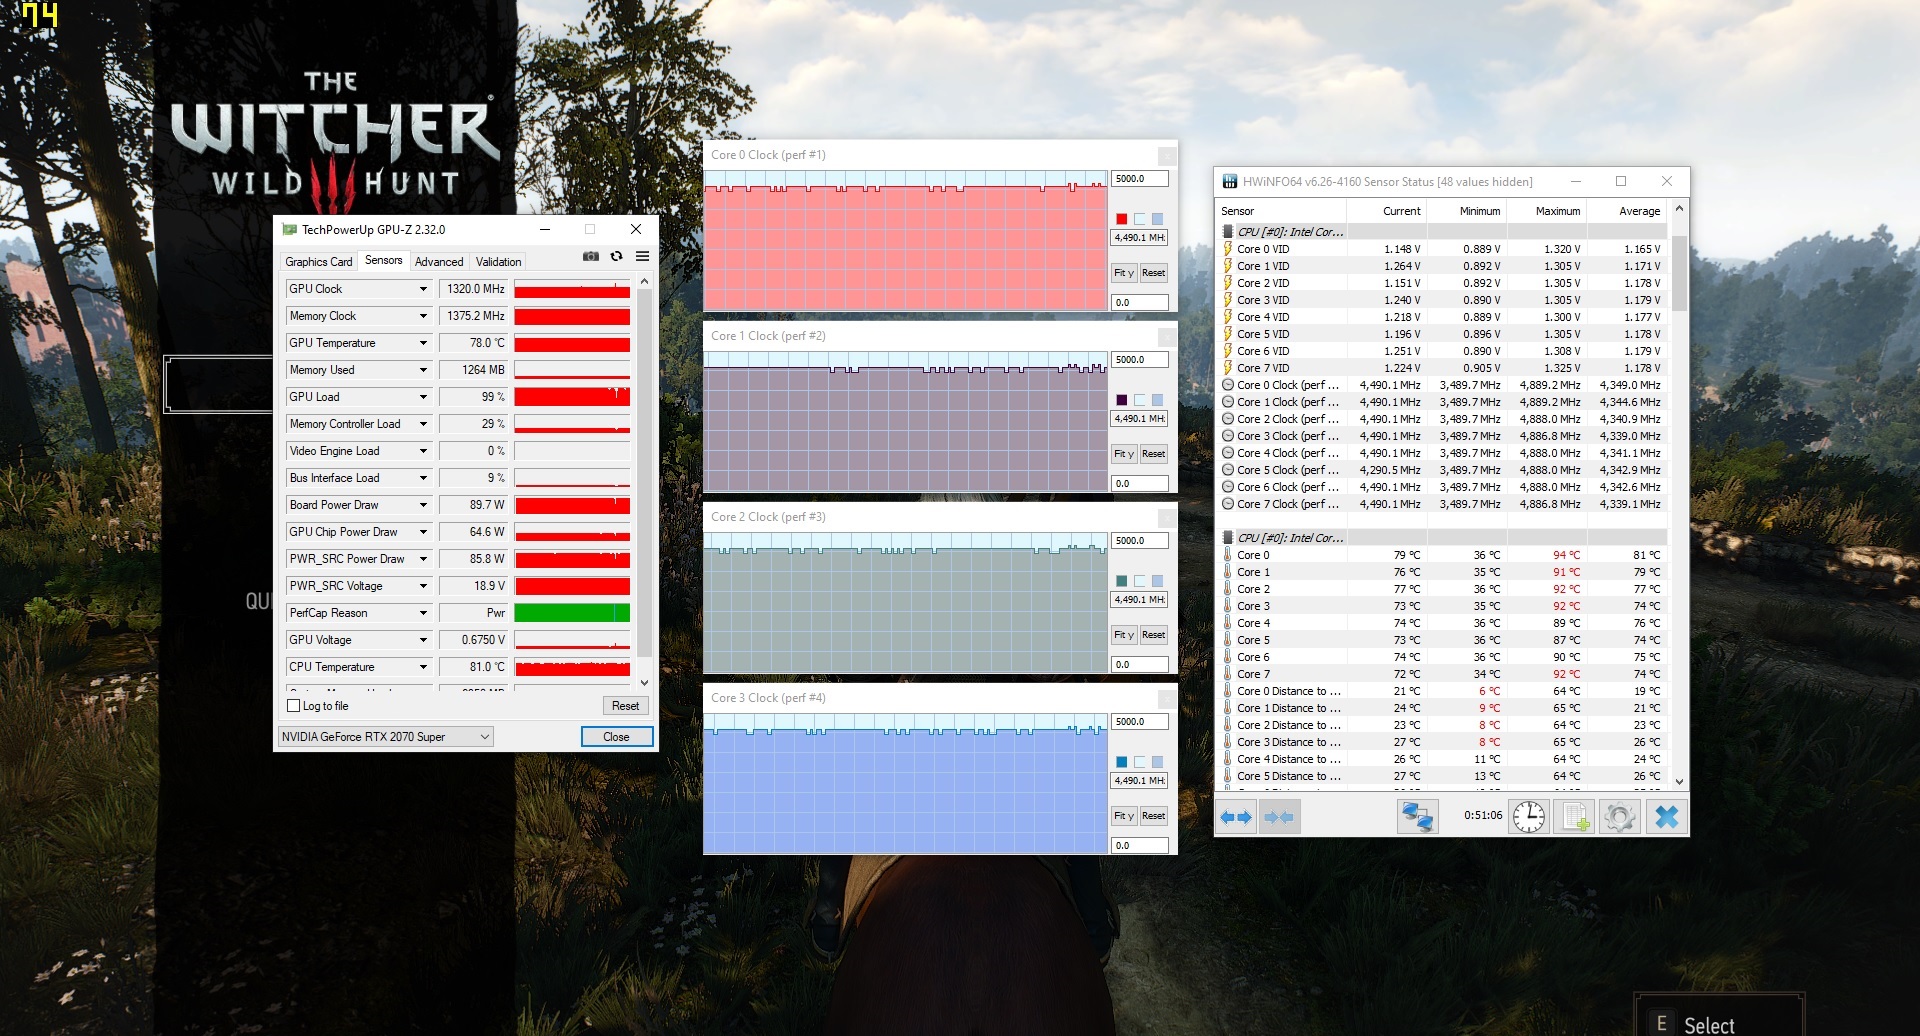Pick the dark purple color swatch for Core 1

(1122, 400)
